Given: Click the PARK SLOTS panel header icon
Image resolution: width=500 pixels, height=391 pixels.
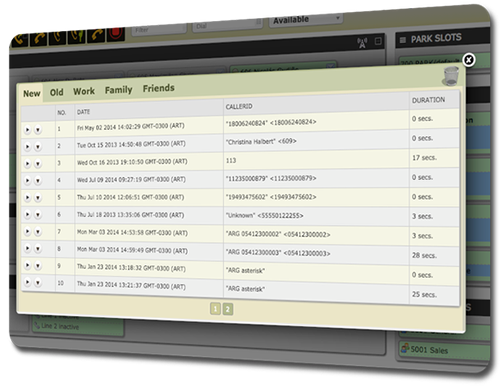Looking at the screenshot, I should (403, 40).
